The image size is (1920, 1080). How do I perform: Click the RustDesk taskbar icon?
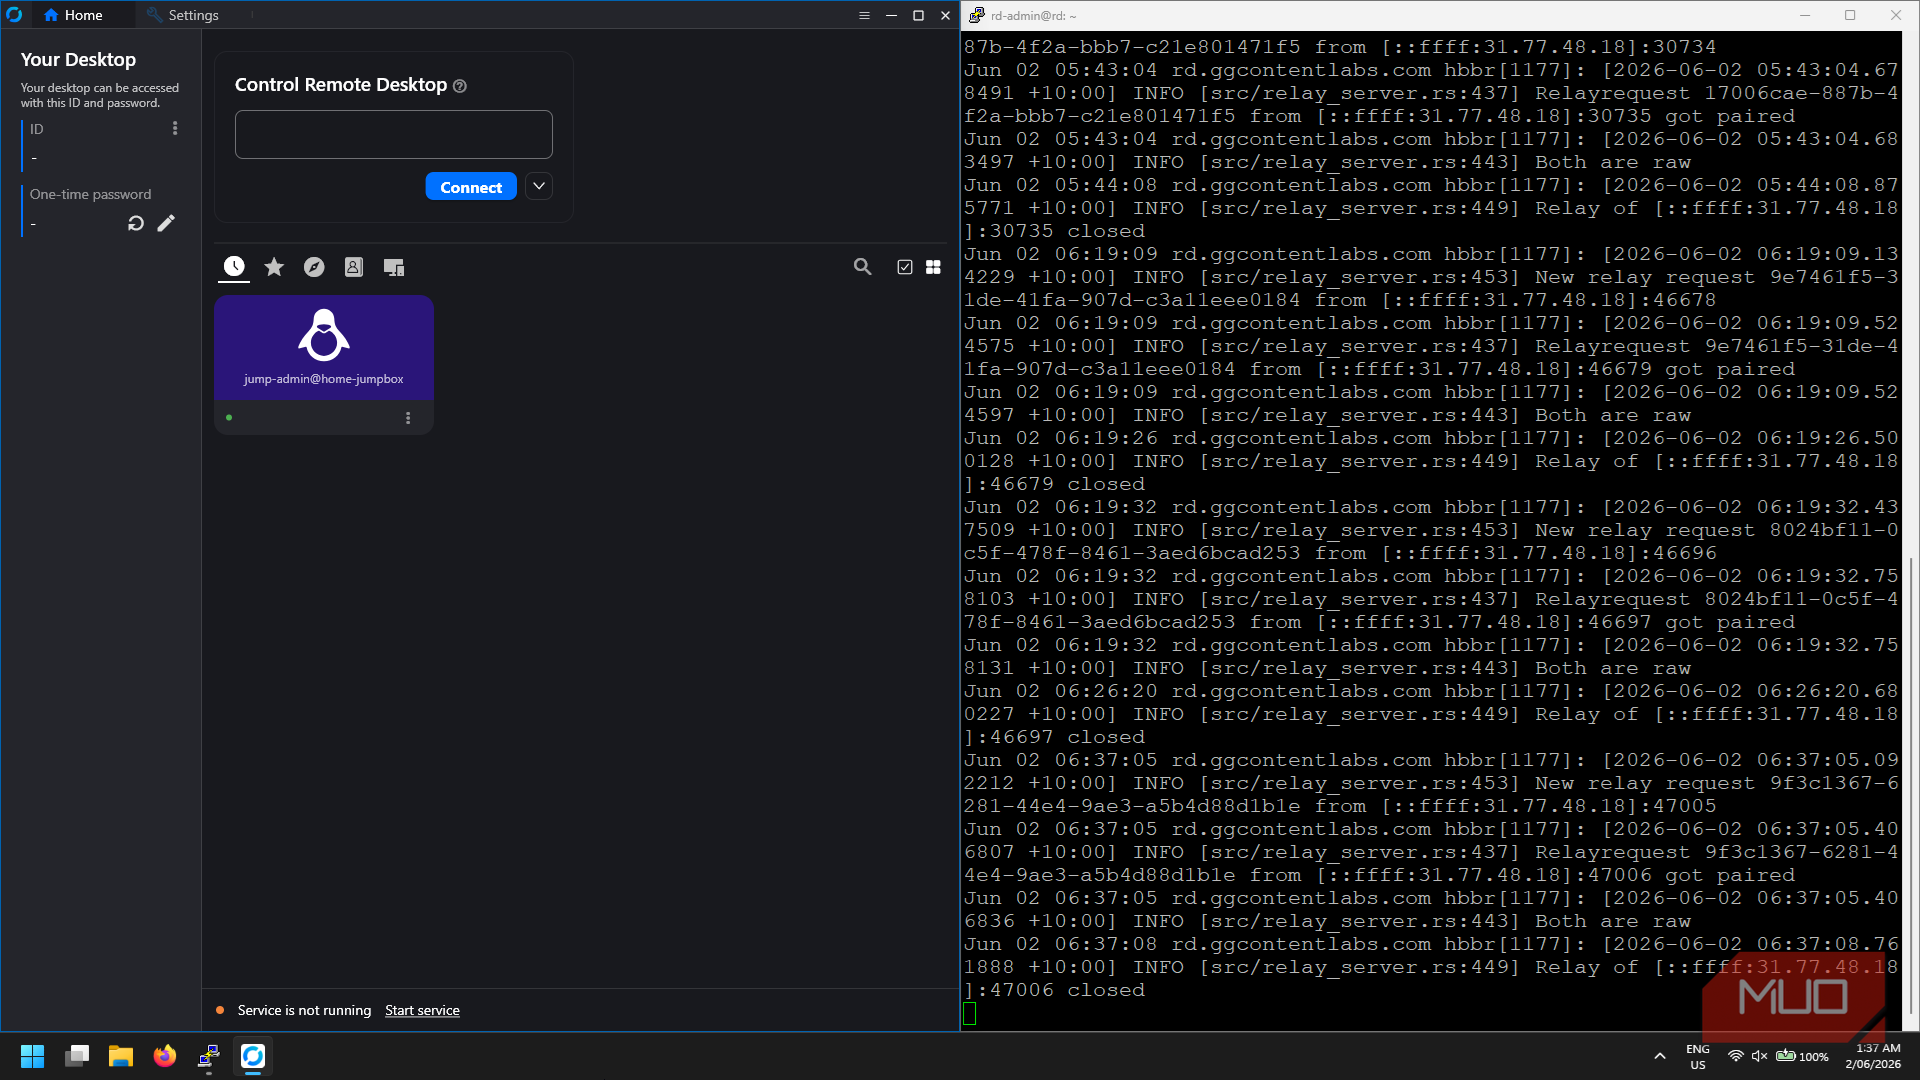point(253,1056)
